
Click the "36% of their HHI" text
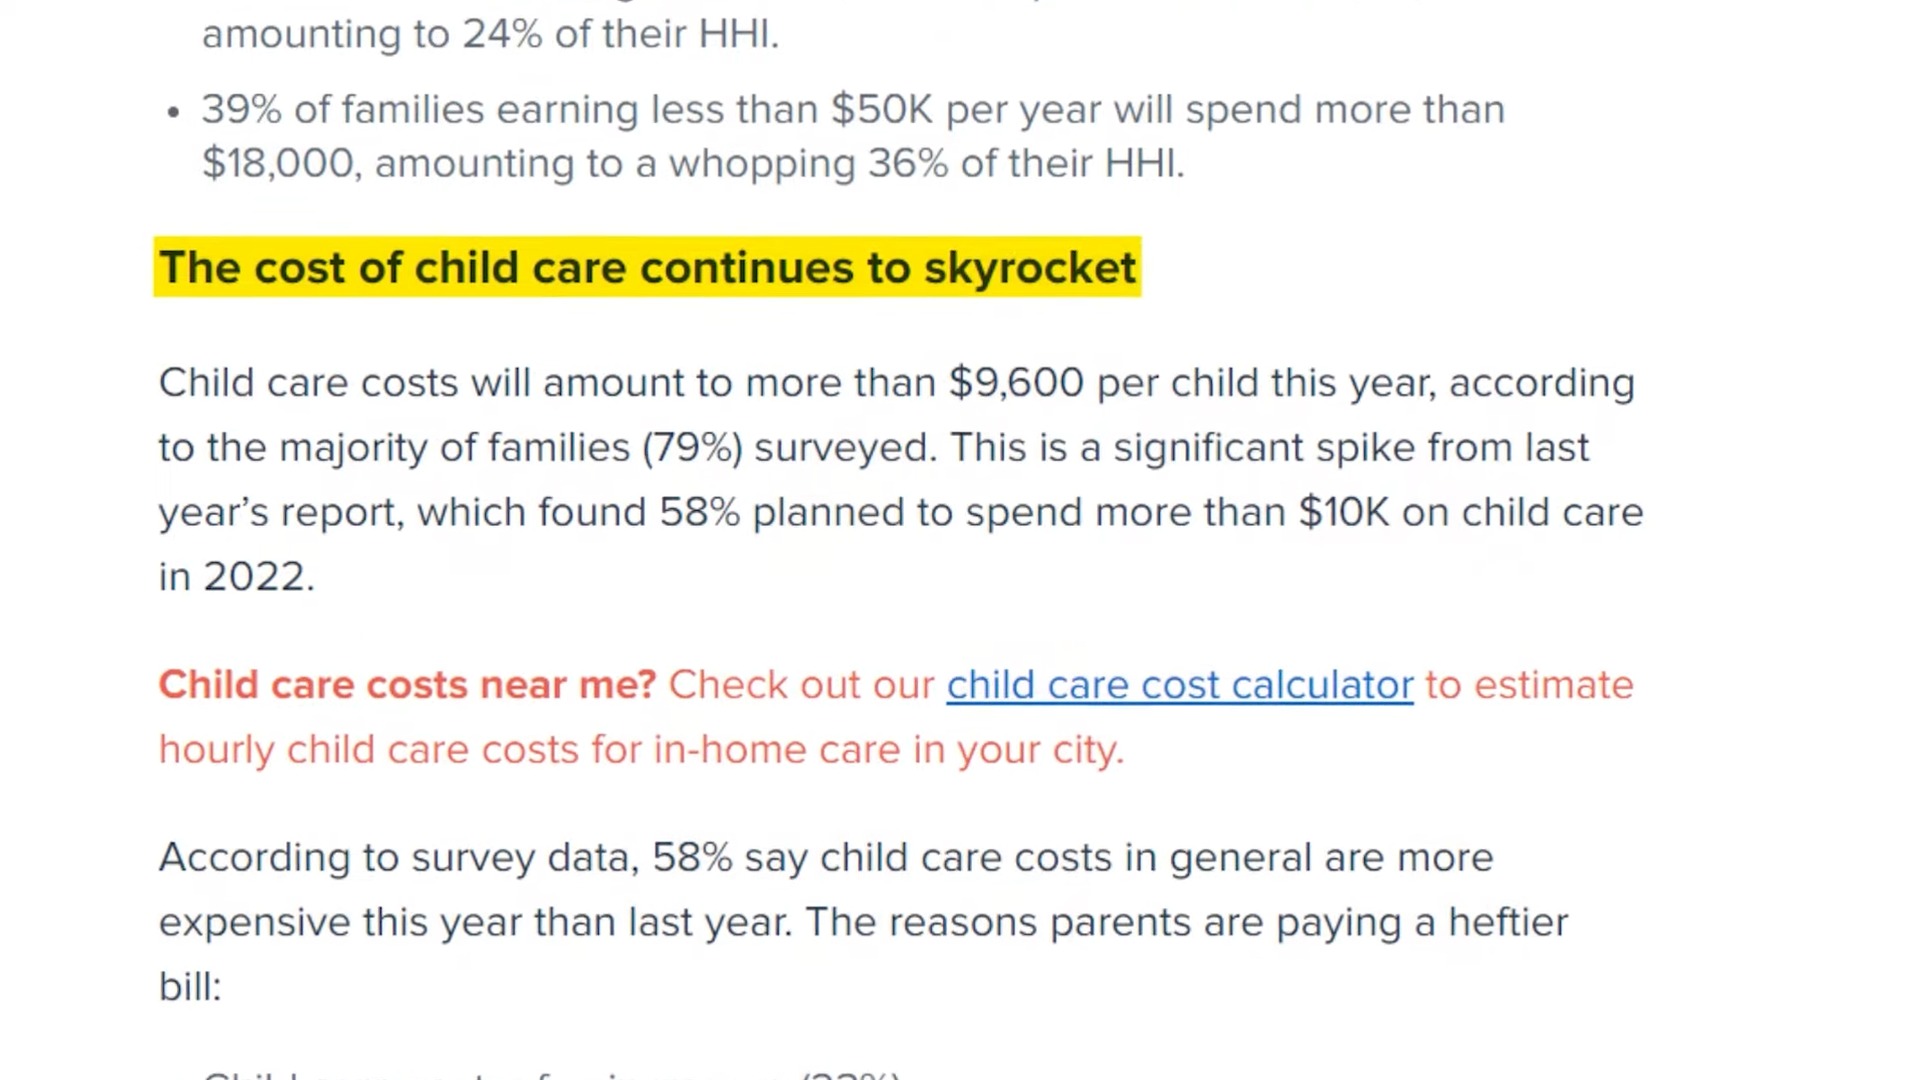(1025, 164)
